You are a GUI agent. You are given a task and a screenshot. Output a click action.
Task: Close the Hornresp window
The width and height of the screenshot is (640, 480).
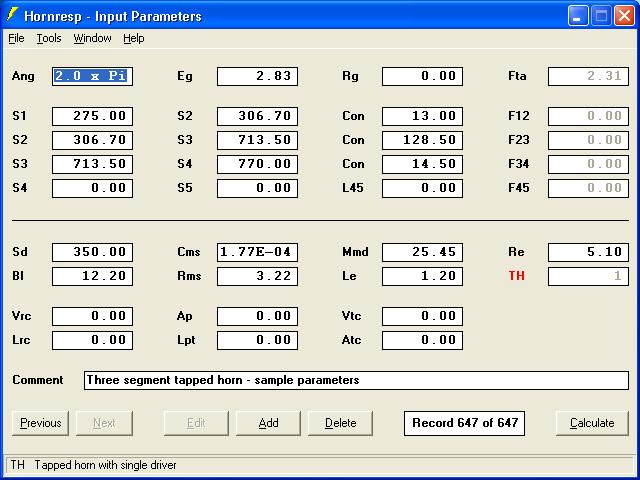coord(624,16)
